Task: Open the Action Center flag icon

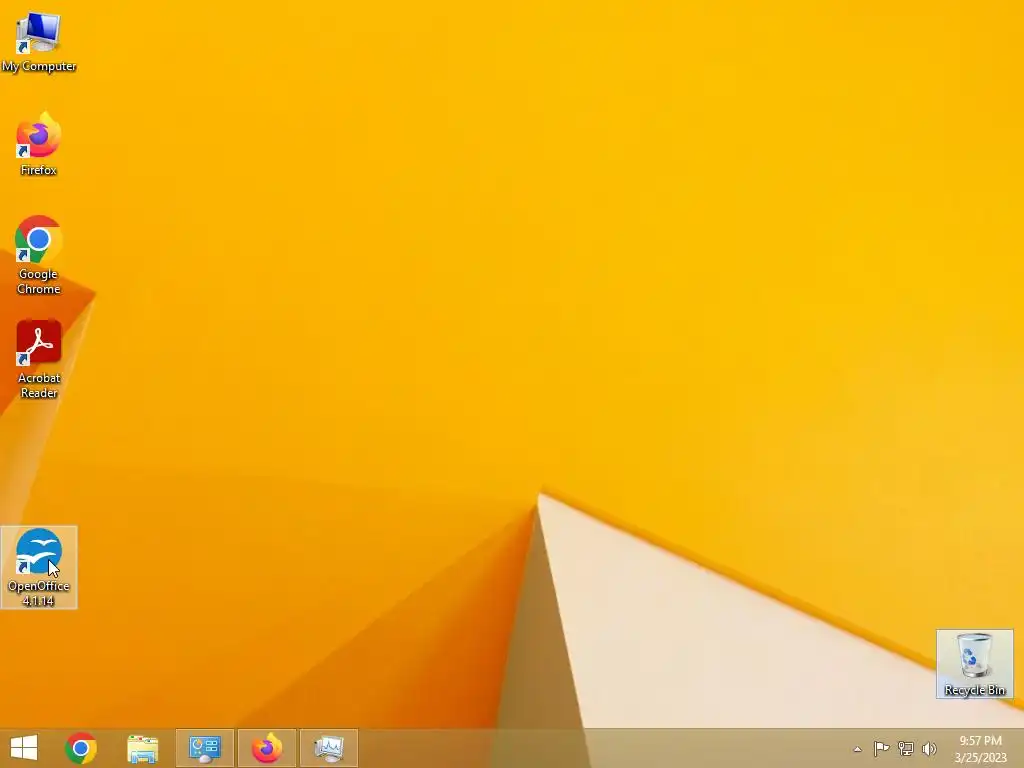Action: [881, 748]
